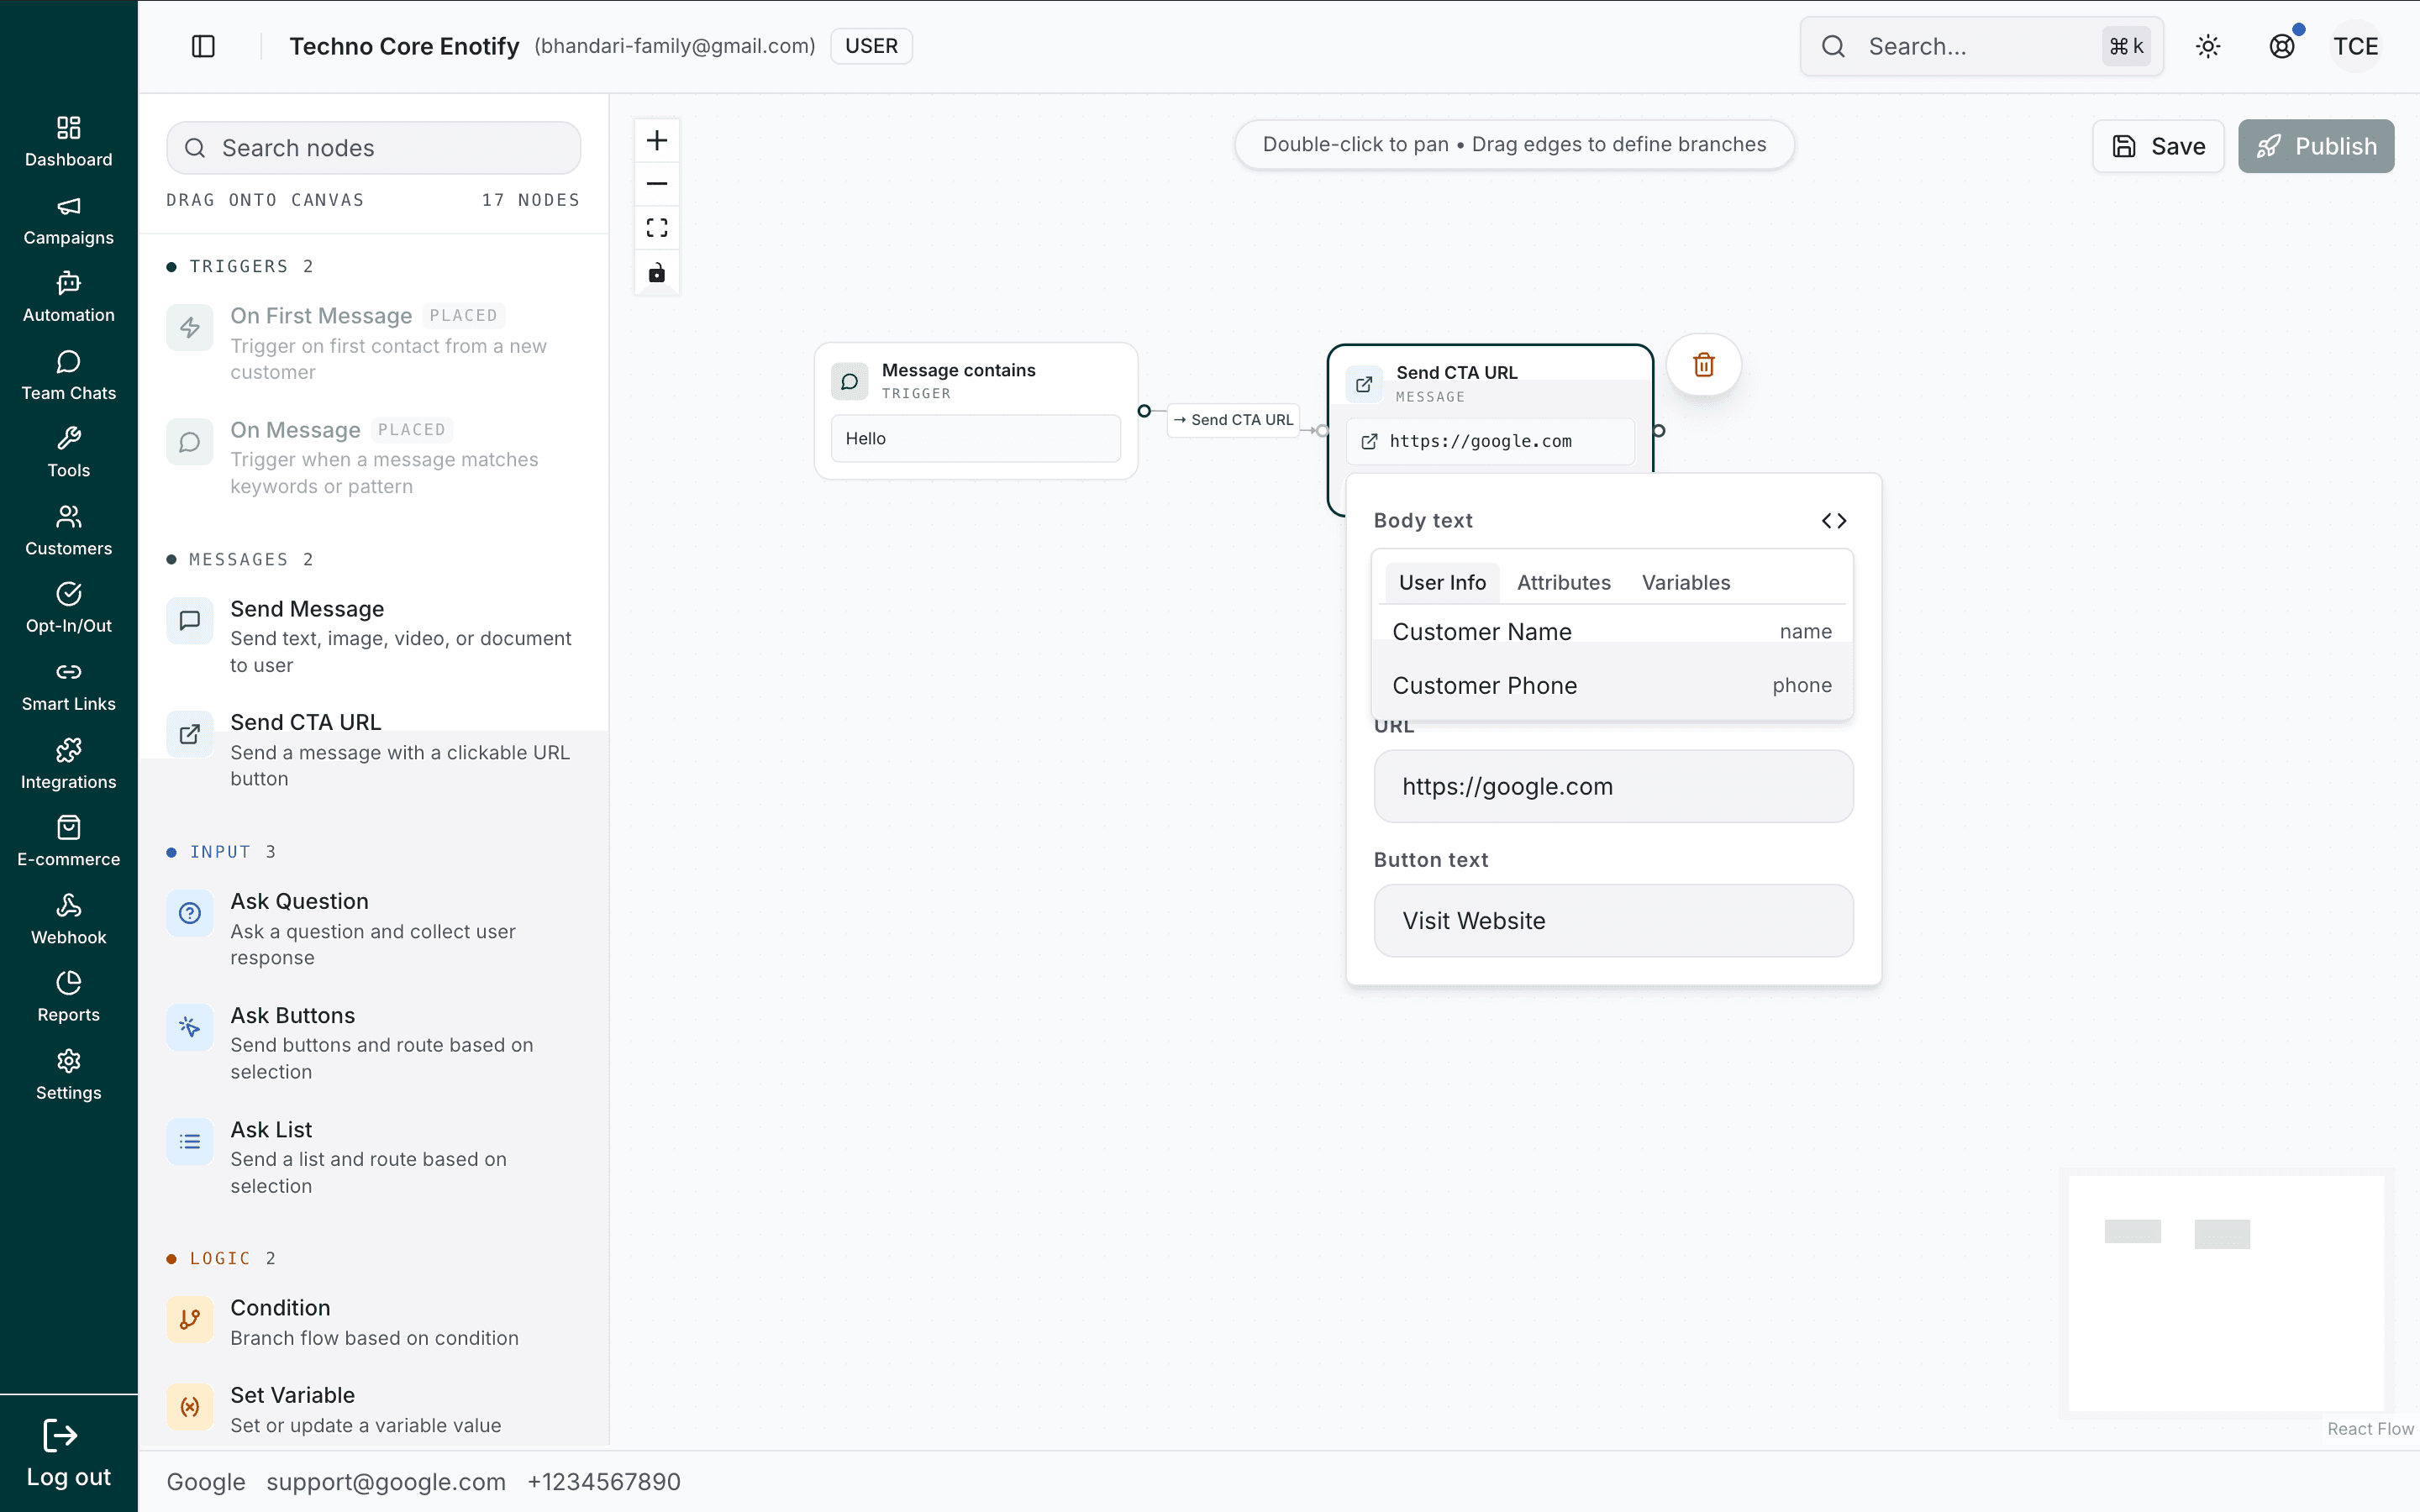Pick the Ask Buttons node
Viewport: 2420px width, 1512px height.
(373, 1043)
